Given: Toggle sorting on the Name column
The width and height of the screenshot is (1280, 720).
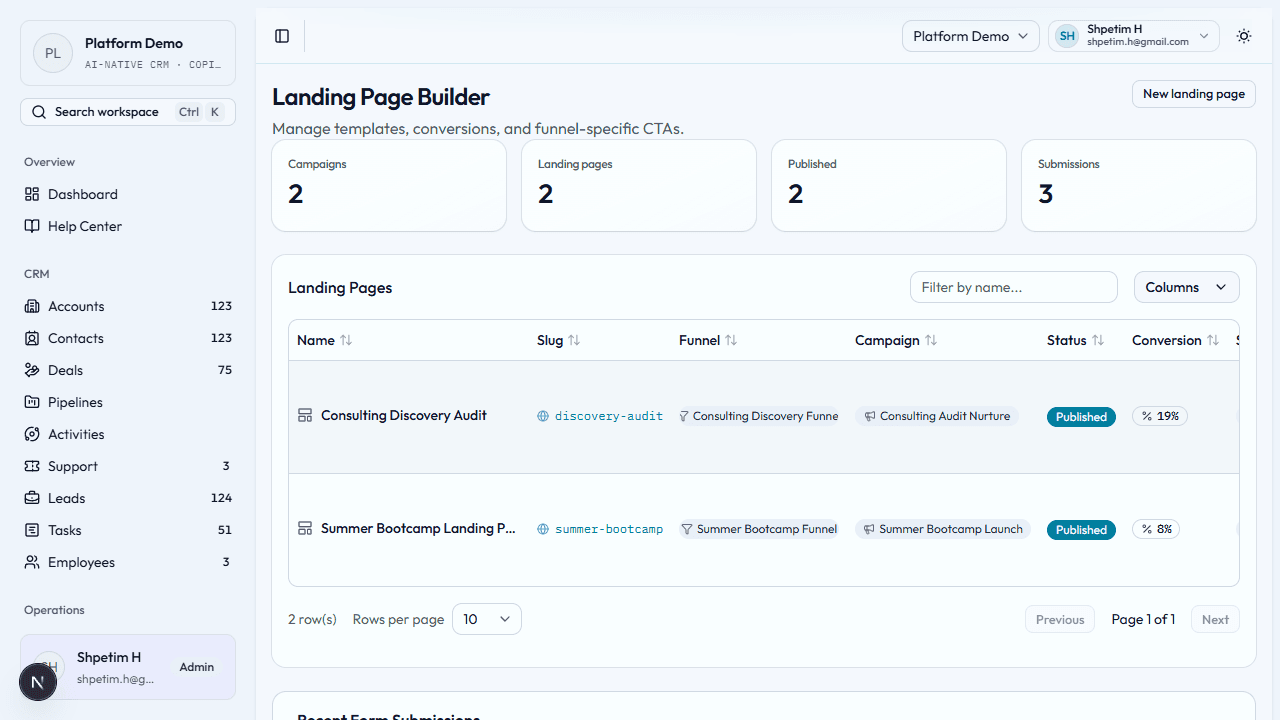Looking at the screenshot, I should point(347,340).
